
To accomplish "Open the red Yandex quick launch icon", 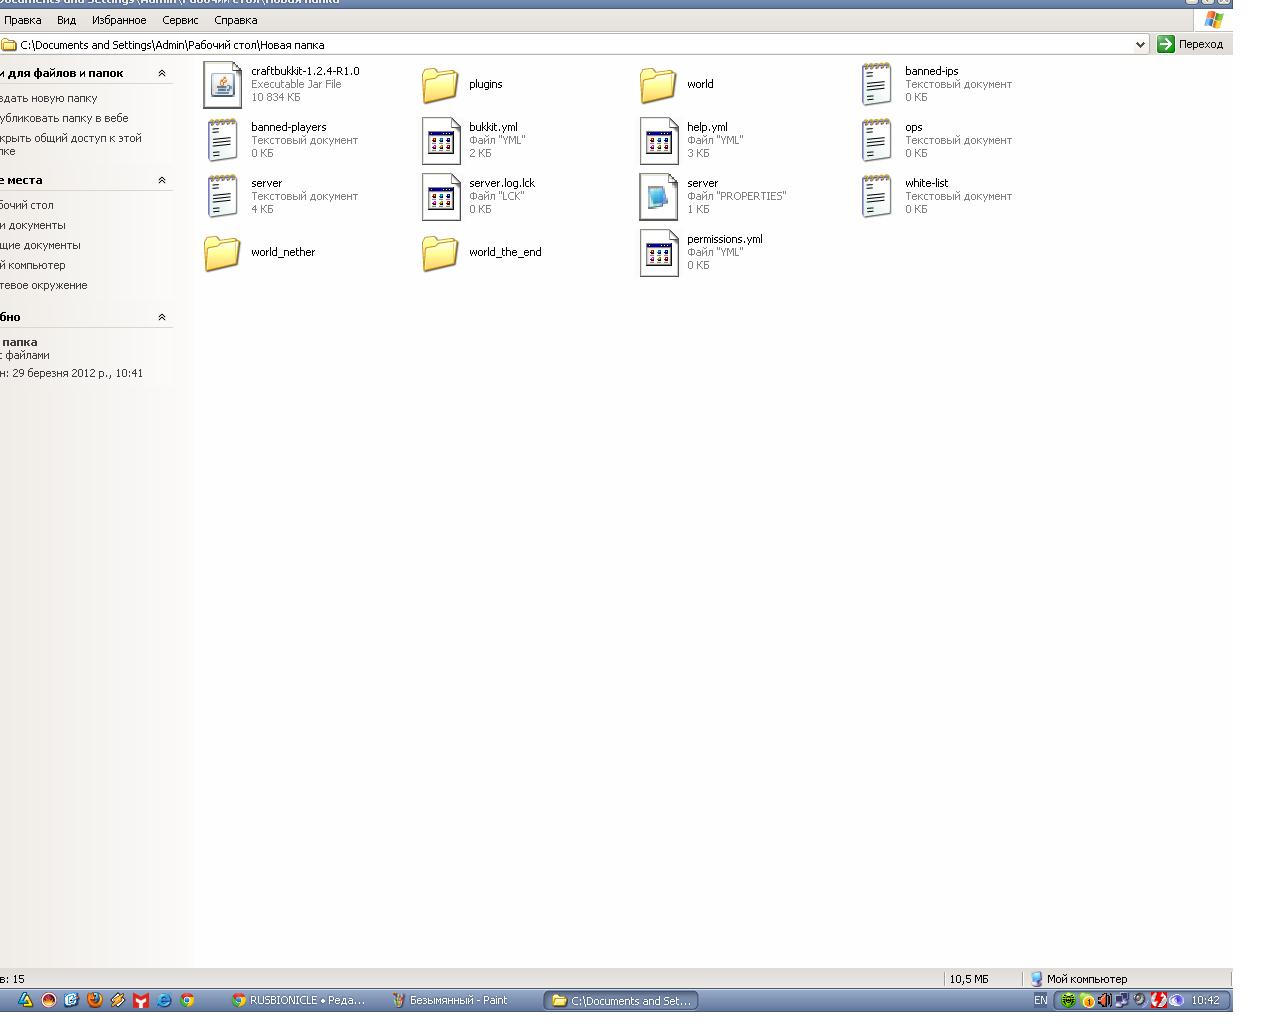I will click(x=141, y=1000).
